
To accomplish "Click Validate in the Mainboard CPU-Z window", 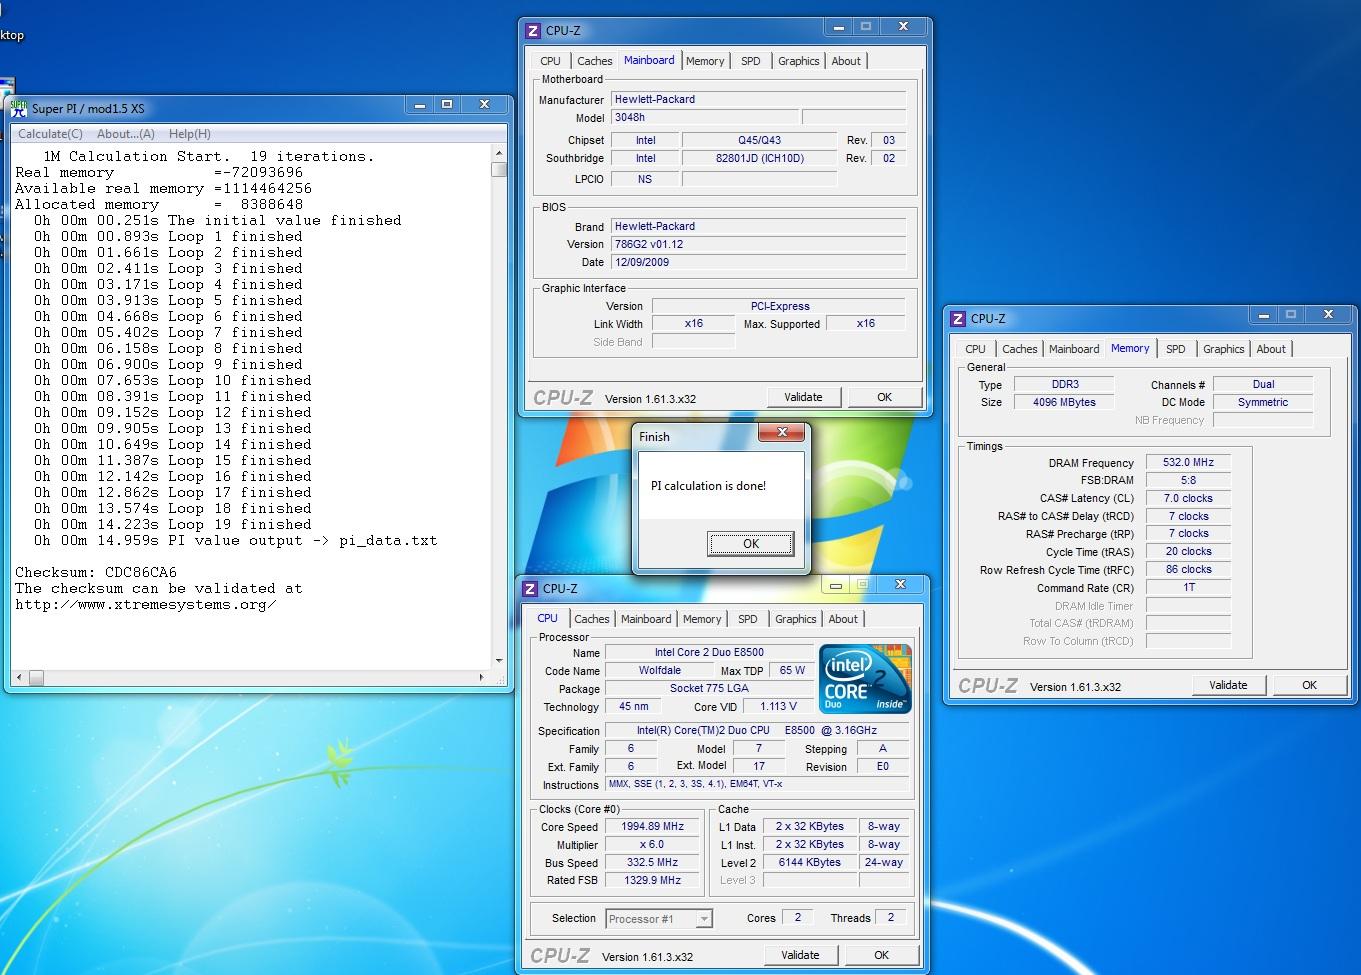I will click(803, 397).
